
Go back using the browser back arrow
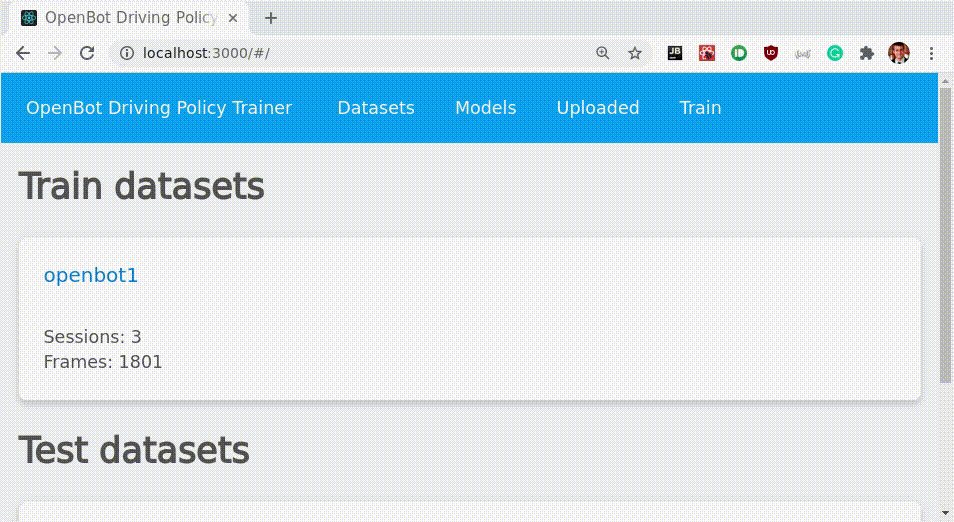click(23, 54)
